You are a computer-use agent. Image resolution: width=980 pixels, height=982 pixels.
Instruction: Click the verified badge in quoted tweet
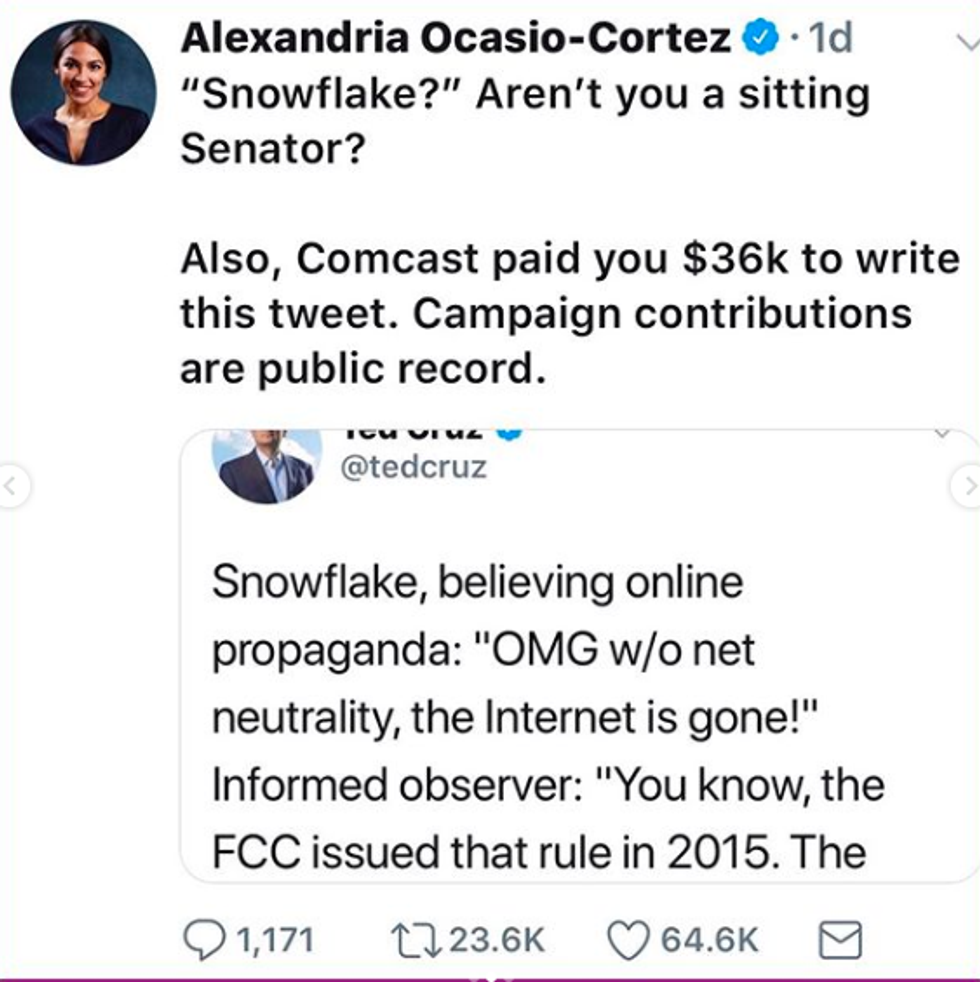[x=510, y=433]
